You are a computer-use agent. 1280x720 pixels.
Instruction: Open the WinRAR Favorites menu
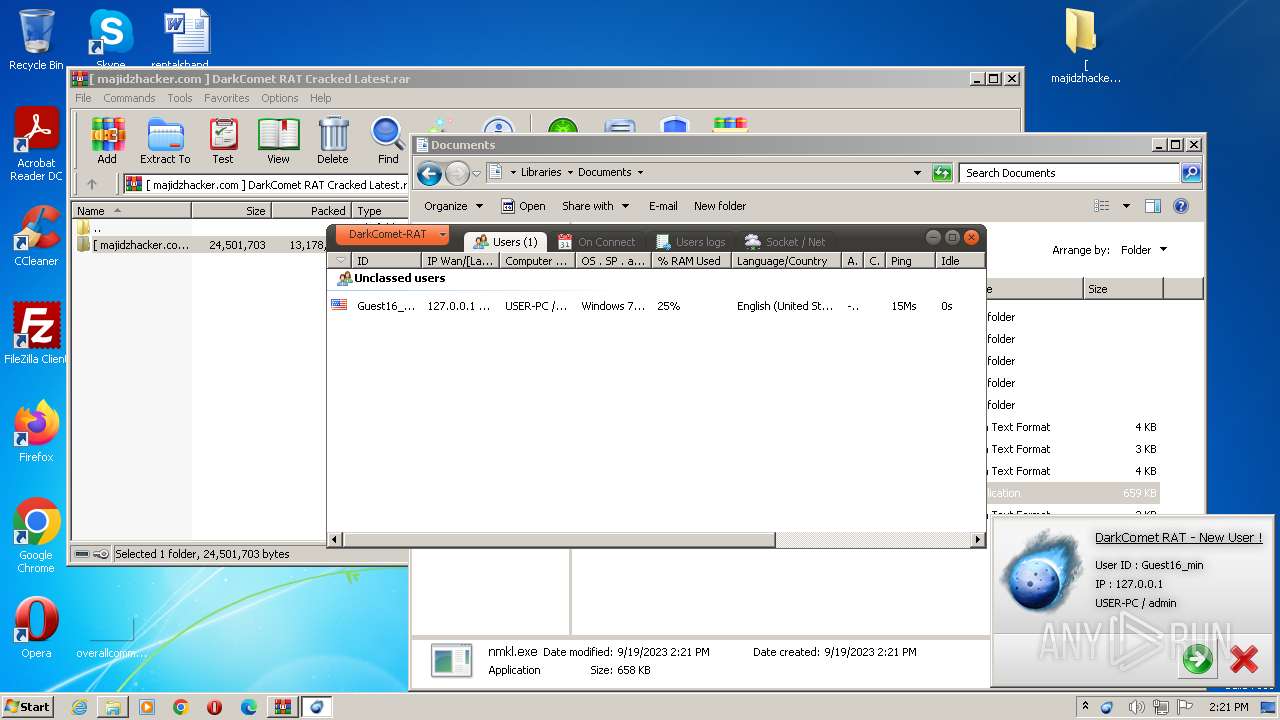tap(227, 98)
